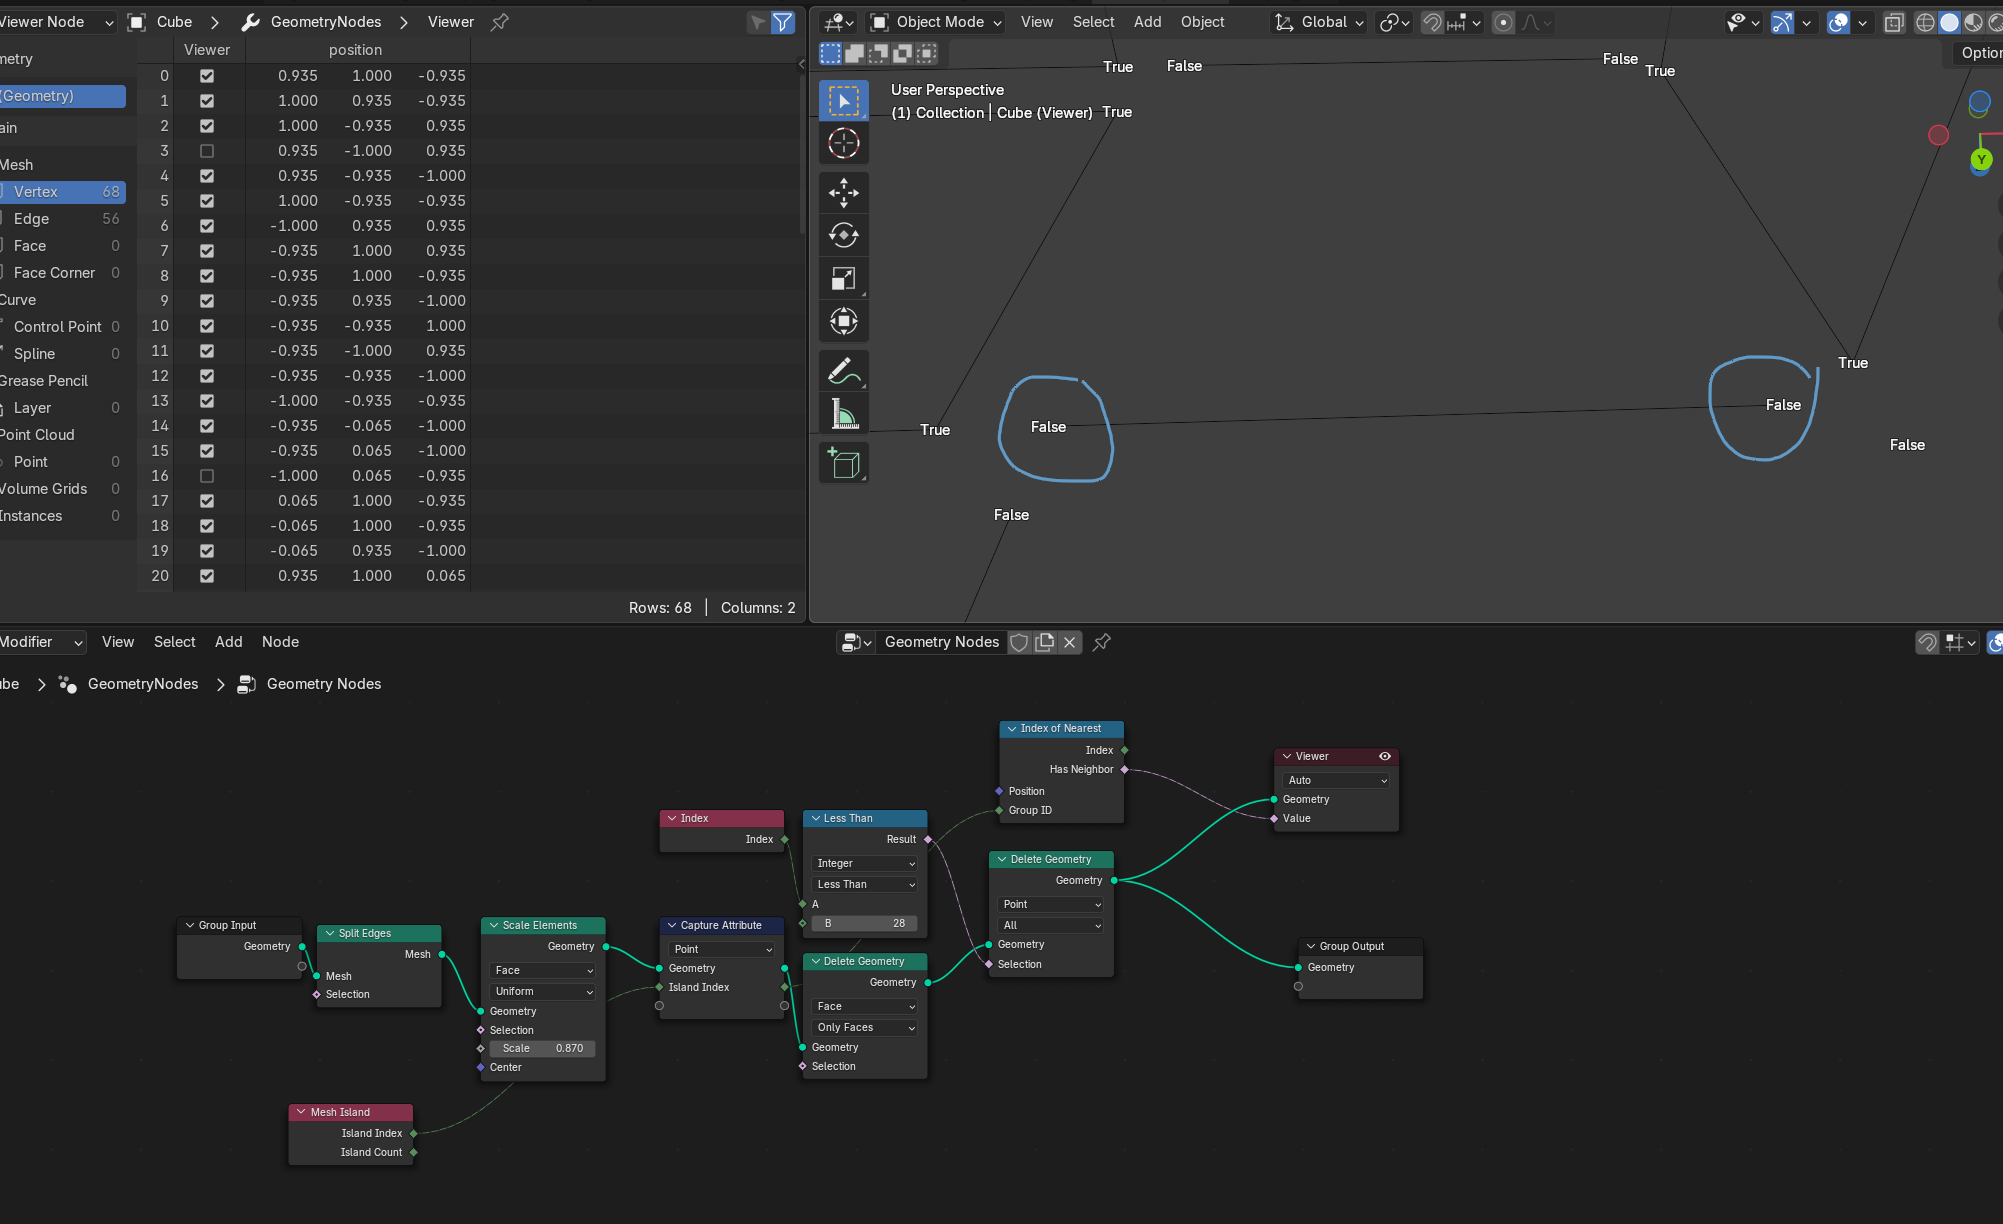Toggle selected-only filter icon in spreadsheet header
The height and width of the screenshot is (1224, 2003).
click(x=759, y=22)
